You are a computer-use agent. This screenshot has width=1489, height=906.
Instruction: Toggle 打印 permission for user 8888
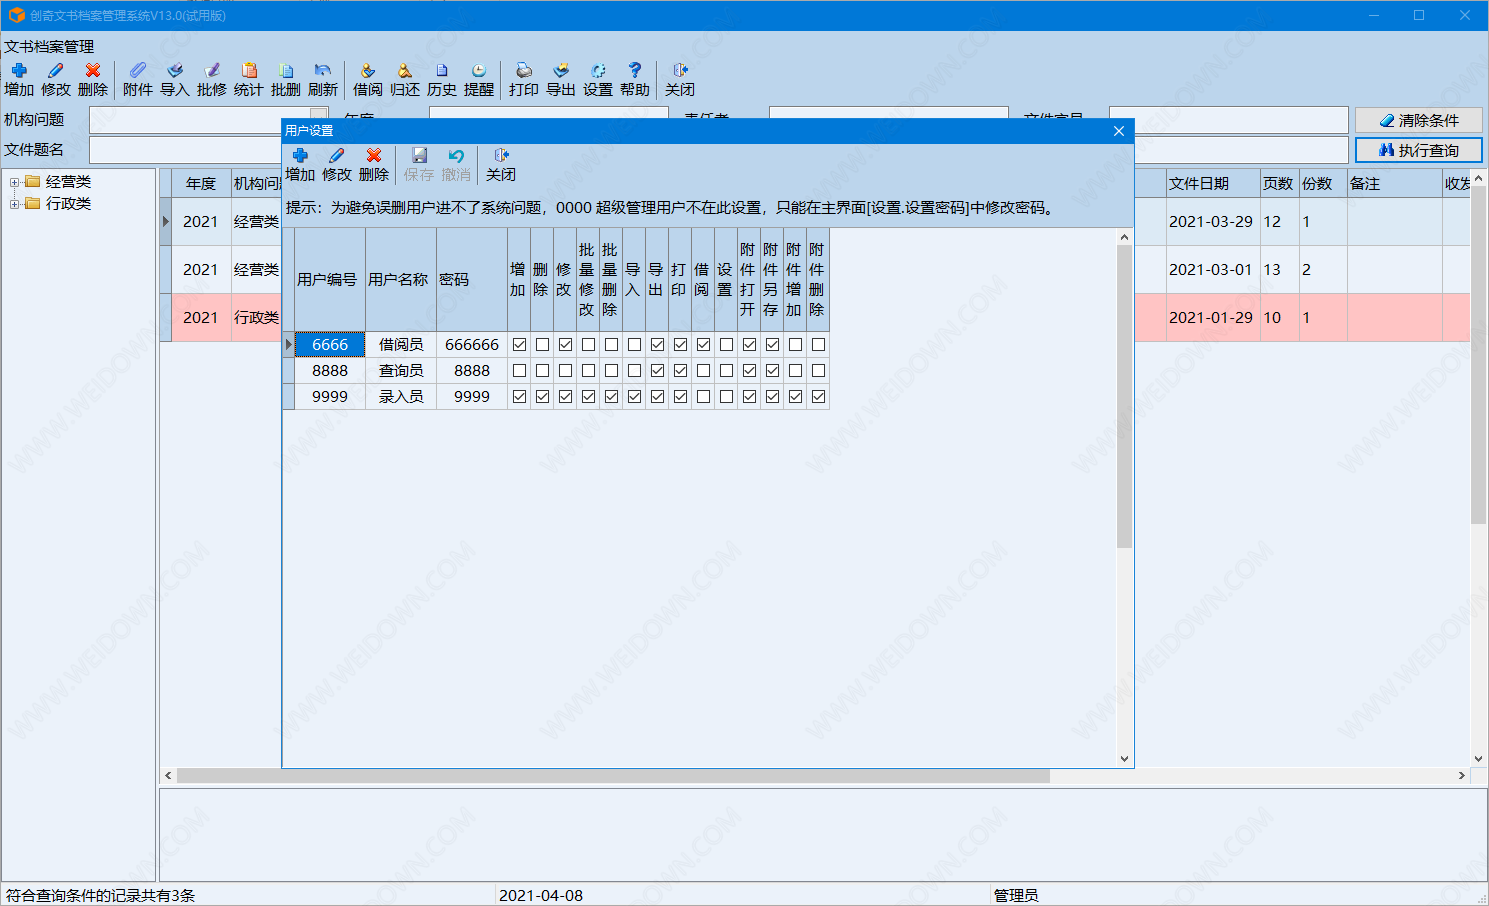tap(680, 370)
